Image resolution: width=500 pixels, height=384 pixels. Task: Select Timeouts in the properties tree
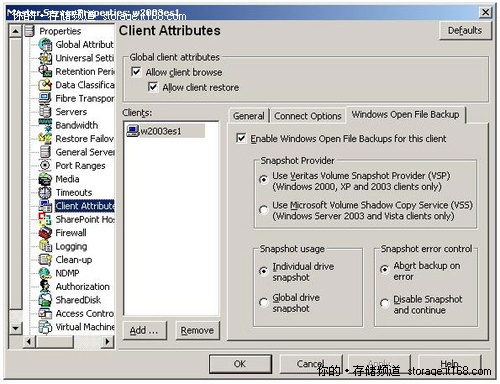click(74, 192)
